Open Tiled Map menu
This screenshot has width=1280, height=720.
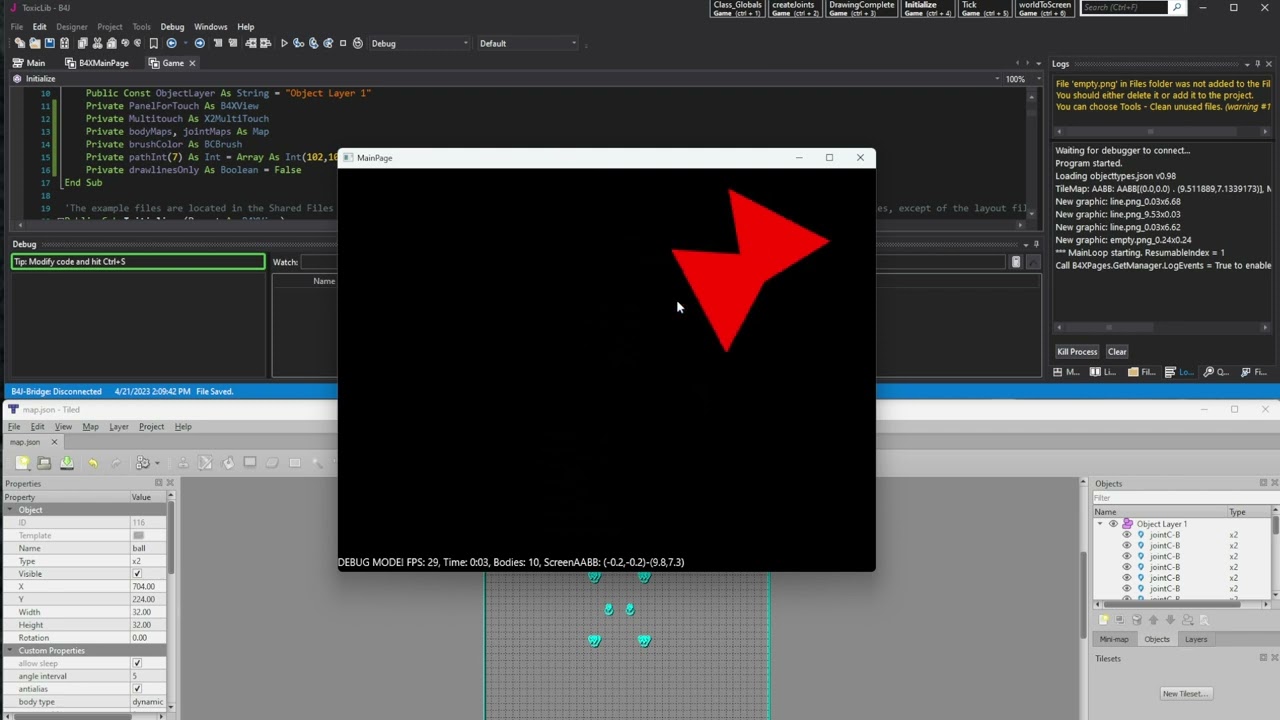click(x=90, y=427)
